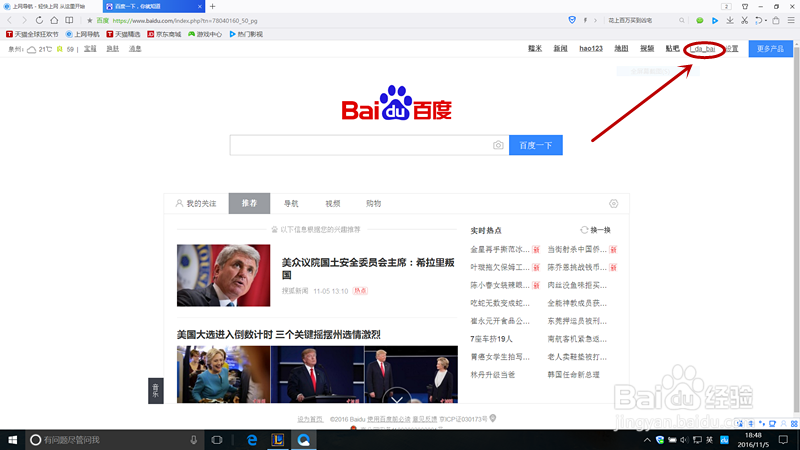Open the 热门影视 bookmark
Screen dimensions: 800x450
[x=246, y=34]
